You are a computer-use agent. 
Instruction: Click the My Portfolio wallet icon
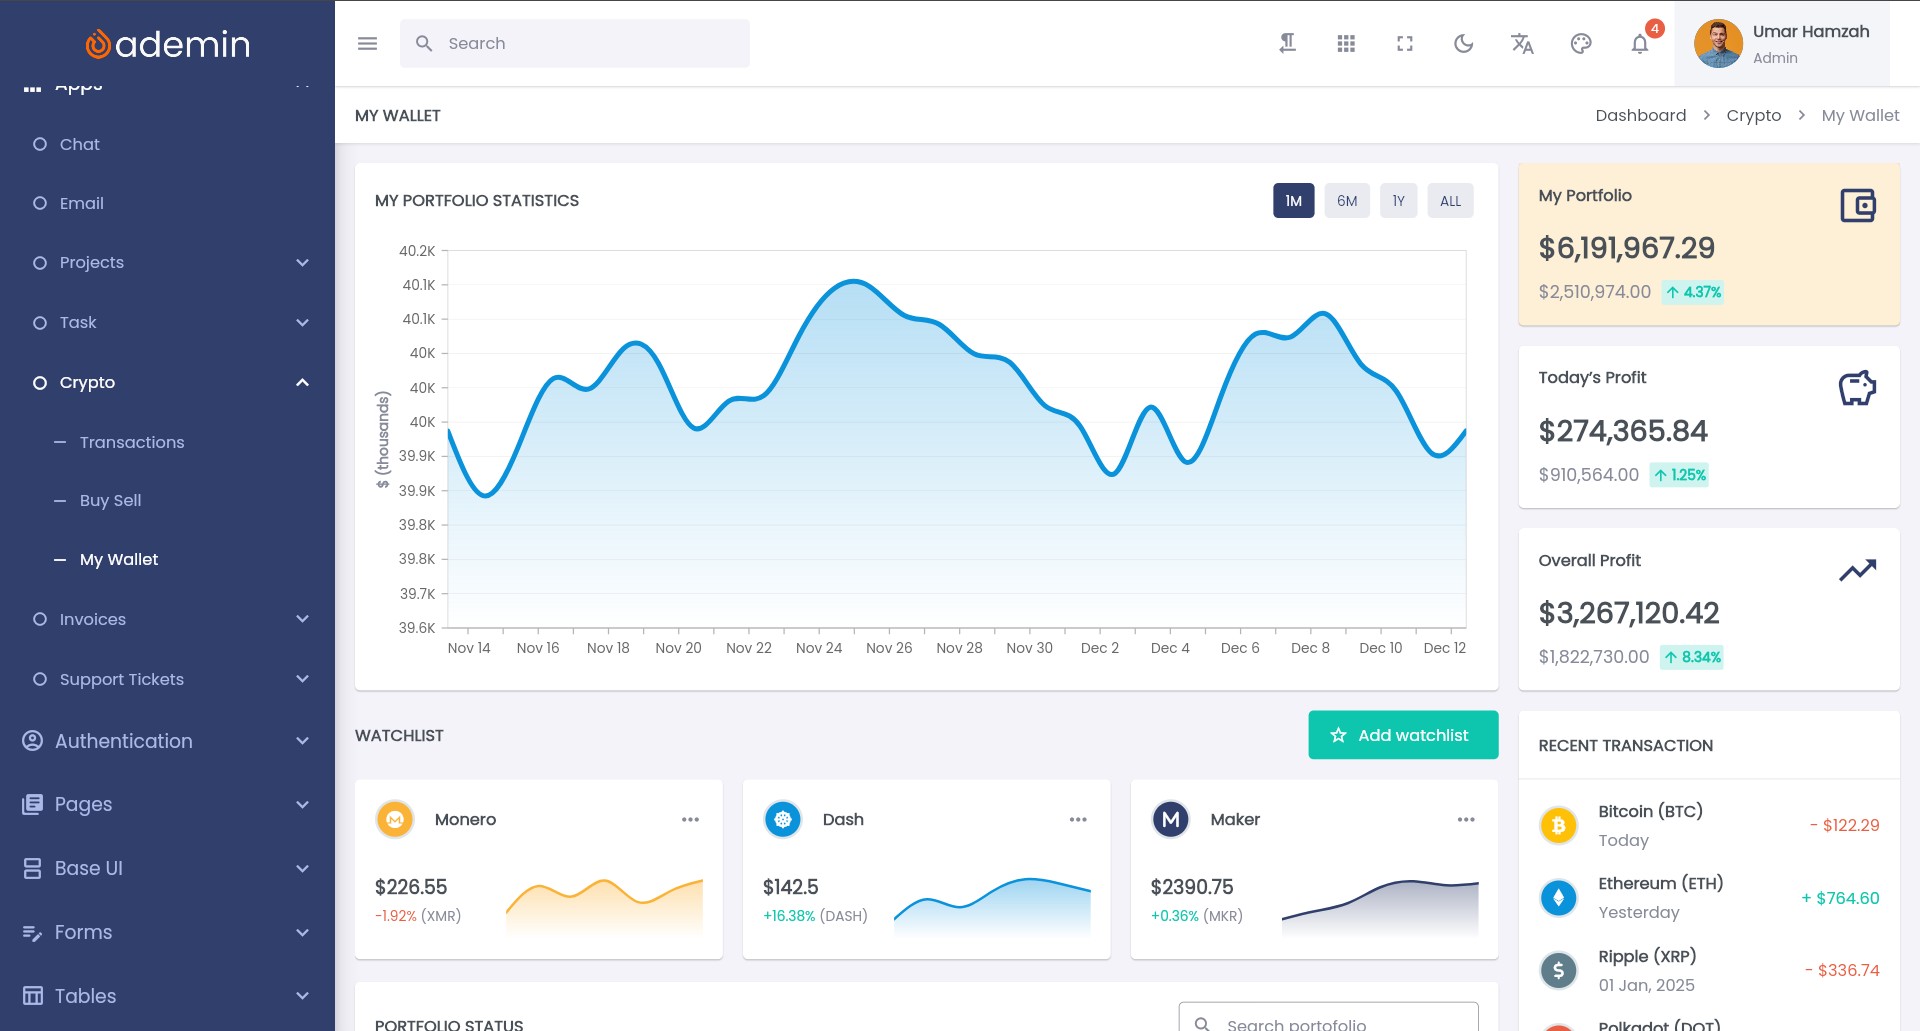(1857, 206)
